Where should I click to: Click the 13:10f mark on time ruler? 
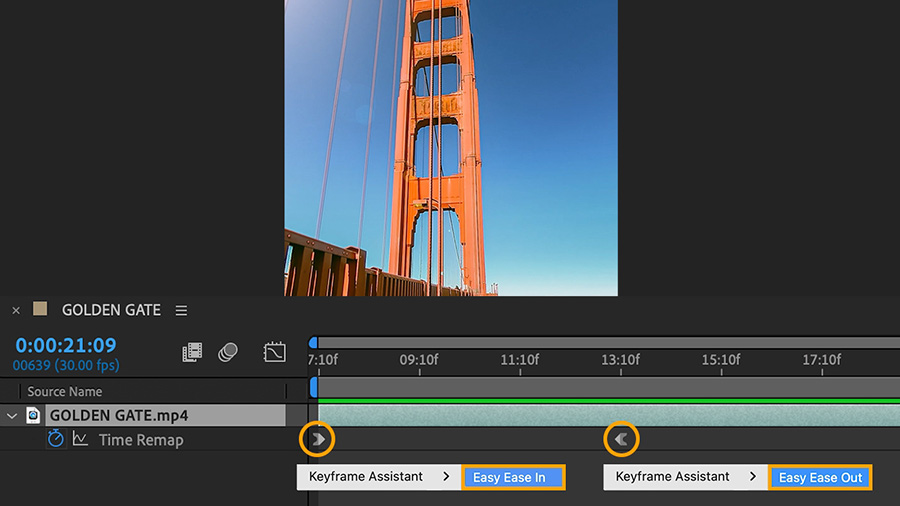tap(620, 360)
